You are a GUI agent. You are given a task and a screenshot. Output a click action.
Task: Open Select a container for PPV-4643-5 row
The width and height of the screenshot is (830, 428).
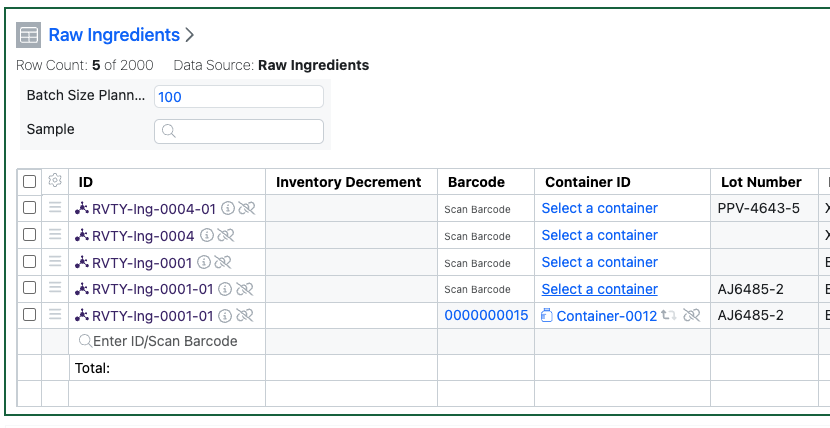[600, 208]
